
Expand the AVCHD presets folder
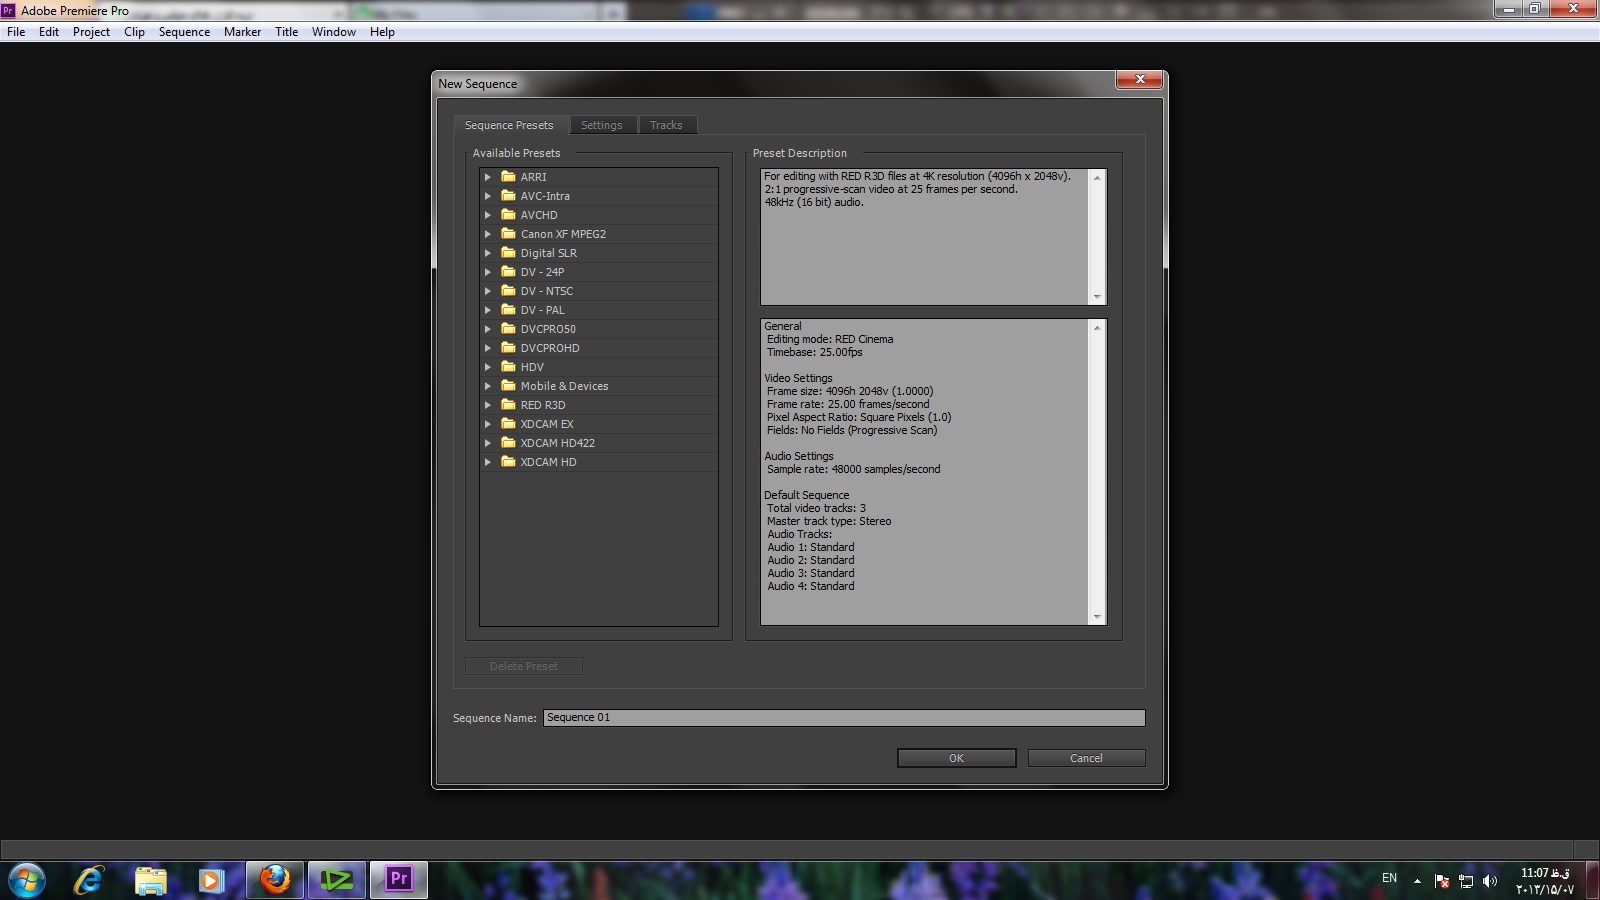point(488,215)
